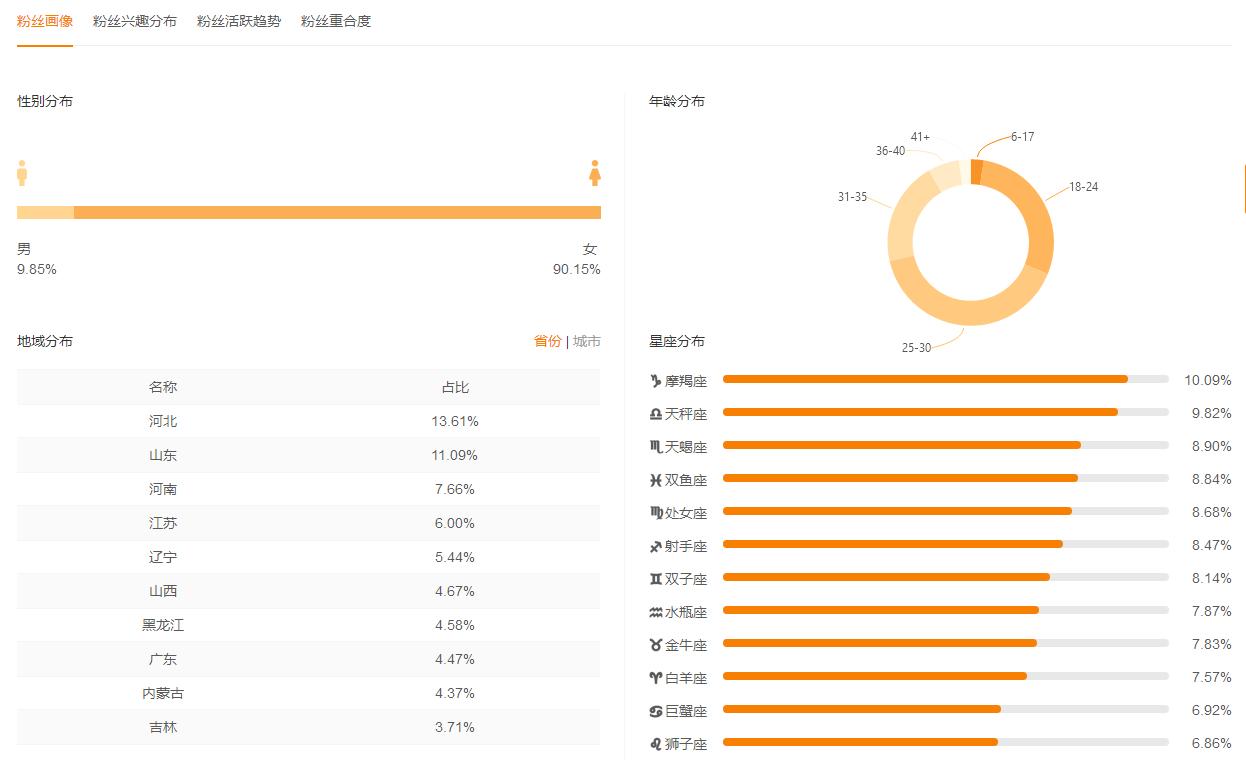This screenshot has width=1246, height=769.
Task: Switch region view to 城市
Action: click(x=587, y=341)
